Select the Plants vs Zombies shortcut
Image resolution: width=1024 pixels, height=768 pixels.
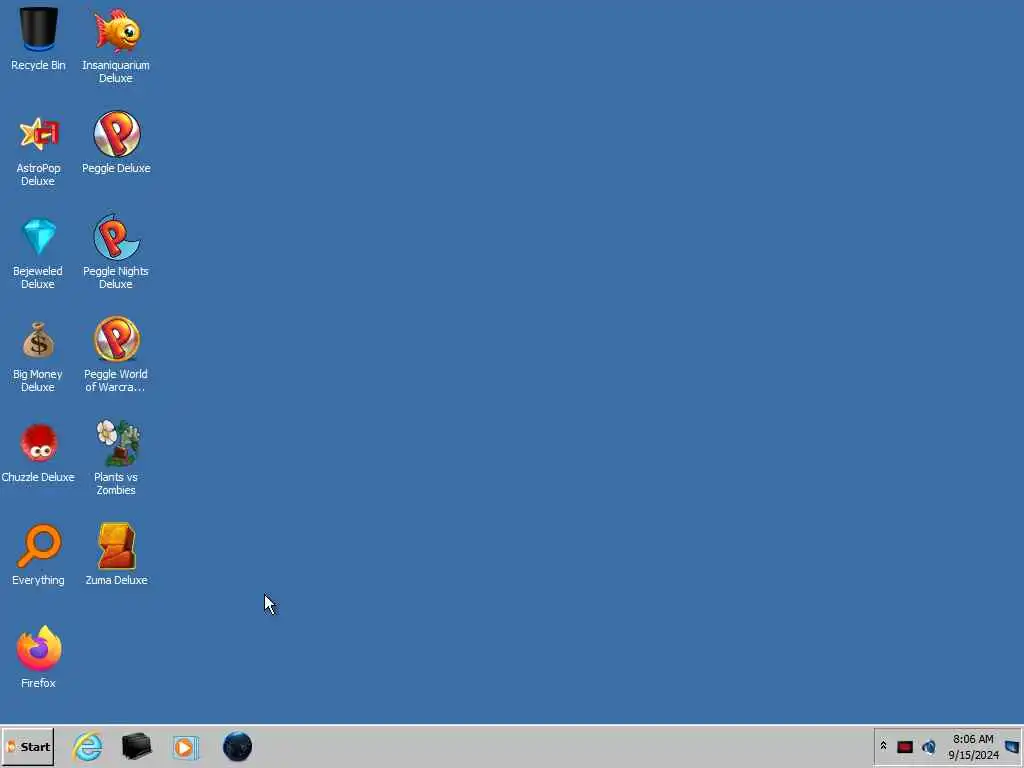click(x=118, y=443)
